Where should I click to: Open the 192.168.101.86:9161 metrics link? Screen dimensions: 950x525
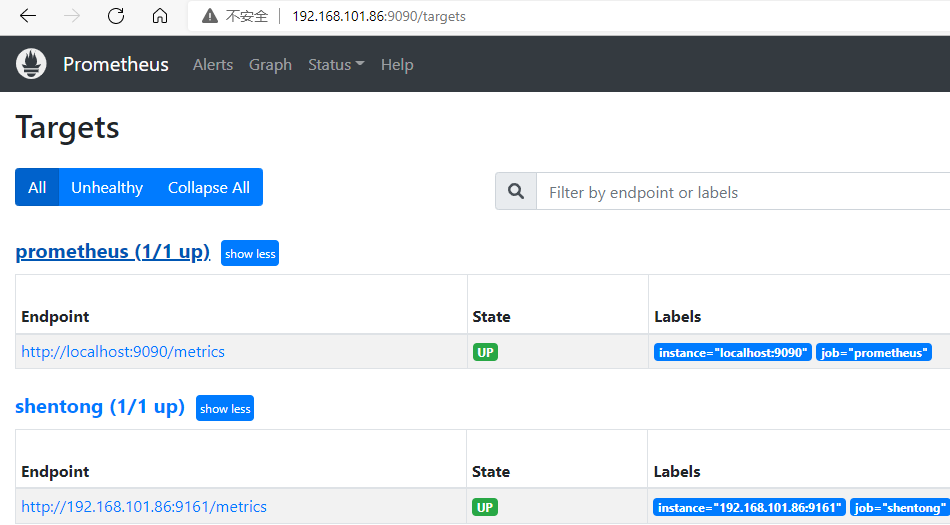click(144, 507)
